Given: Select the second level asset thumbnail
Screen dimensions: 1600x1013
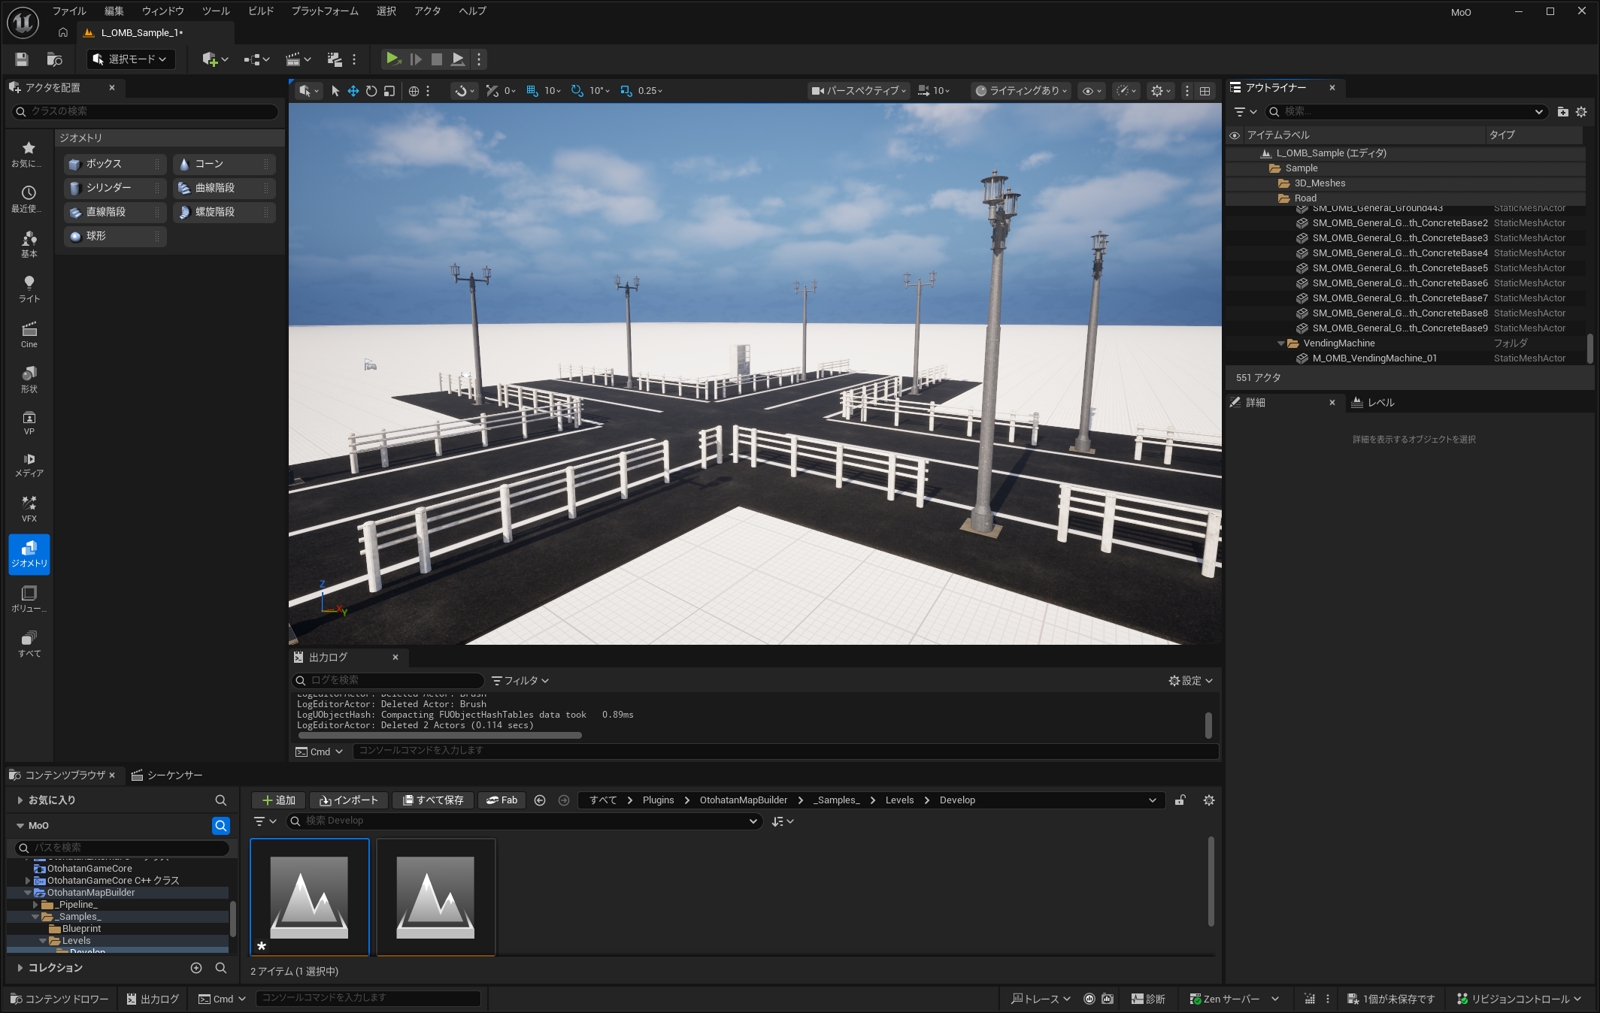Looking at the screenshot, I should tap(436, 897).
